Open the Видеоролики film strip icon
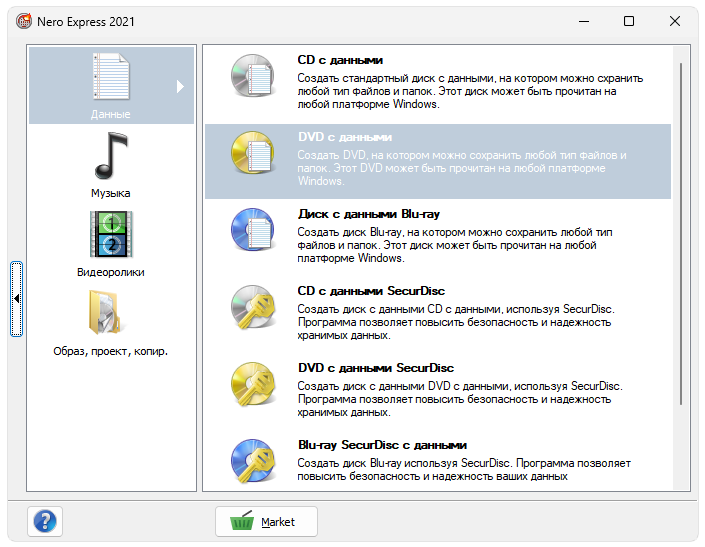 111,234
